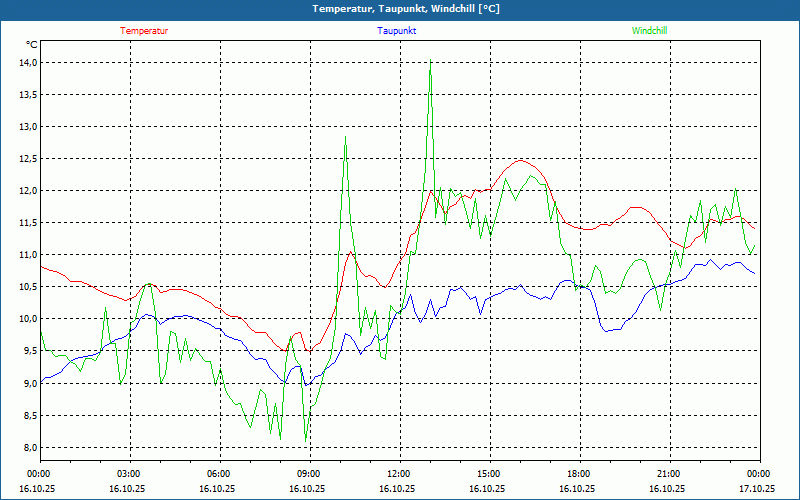Click the °C unit label on y-axis
This screenshot has height=500, width=800.
[32, 45]
